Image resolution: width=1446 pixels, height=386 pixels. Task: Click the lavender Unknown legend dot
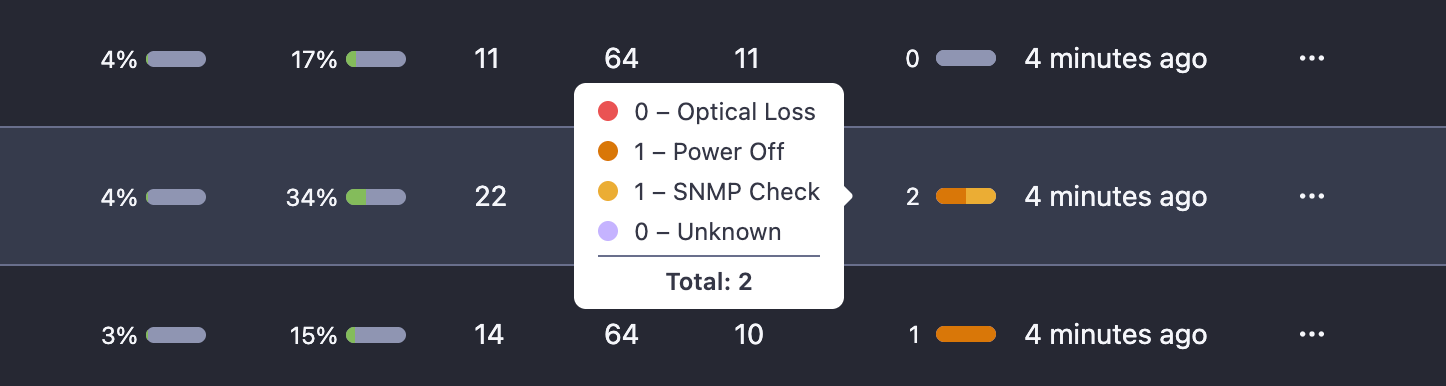tap(608, 232)
